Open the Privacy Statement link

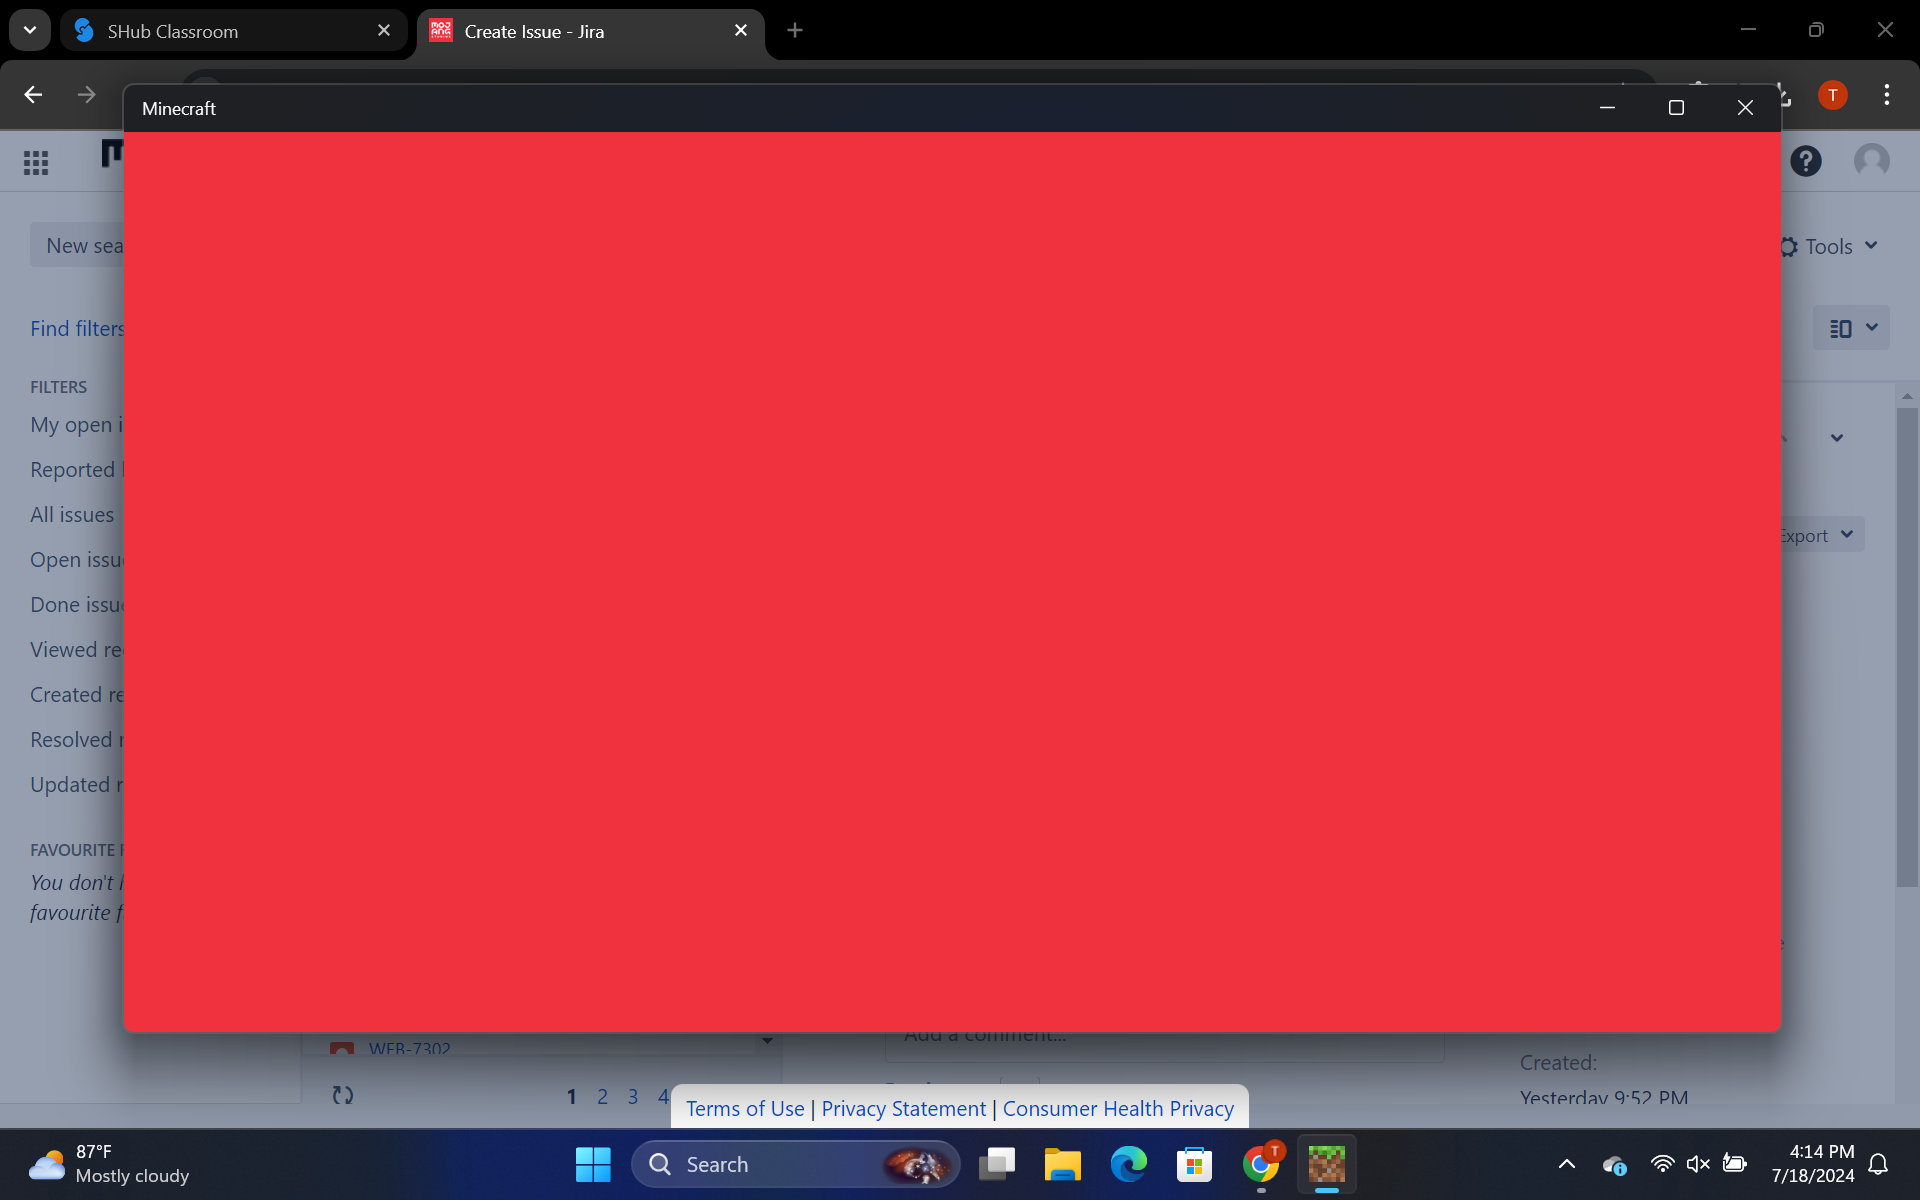(x=903, y=1108)
